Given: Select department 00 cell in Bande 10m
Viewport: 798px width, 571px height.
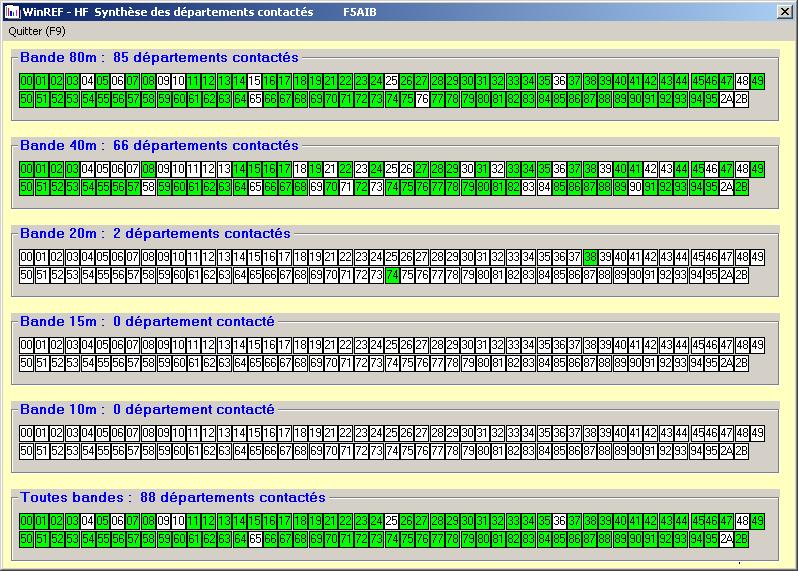Looking at the screenshot, I should click(26, 433).
